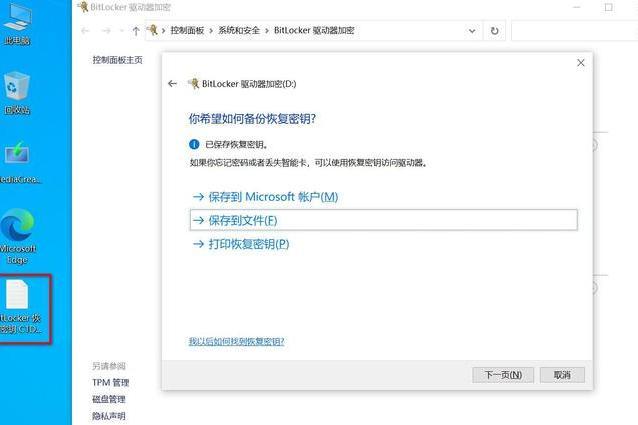
Task: Open recent locations dropdown arrow
Action: point(121,31)
